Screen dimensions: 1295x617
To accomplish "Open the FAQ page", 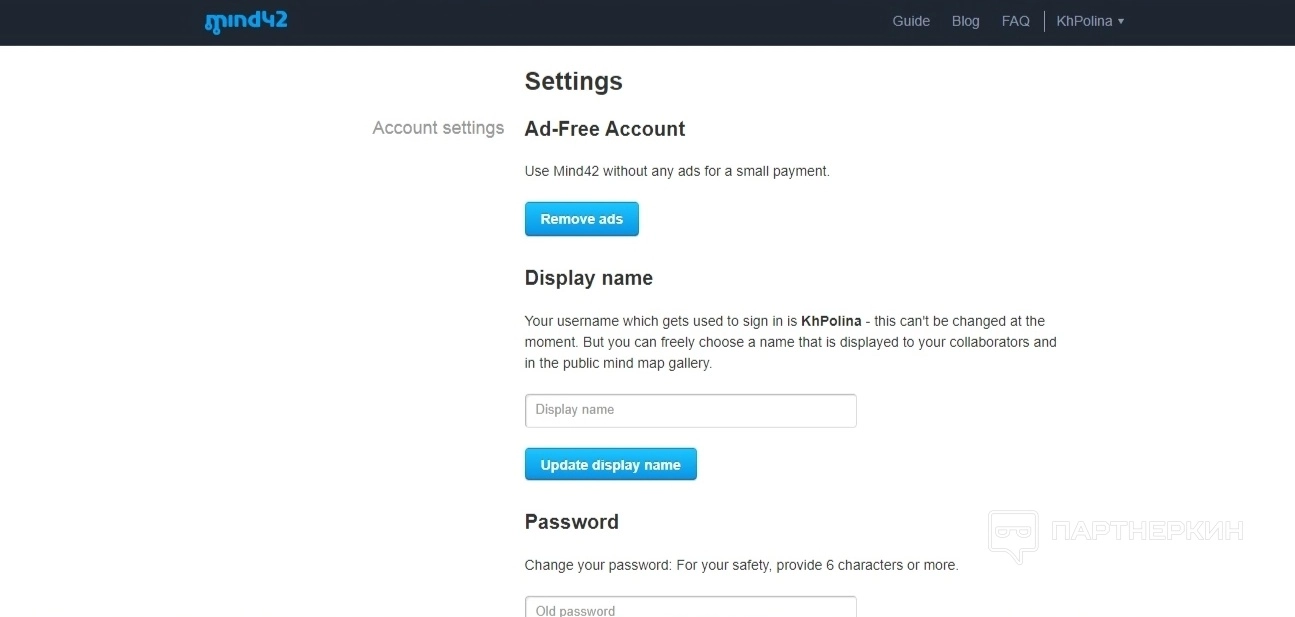I will pyautogui.click(x=1015, y=21).
